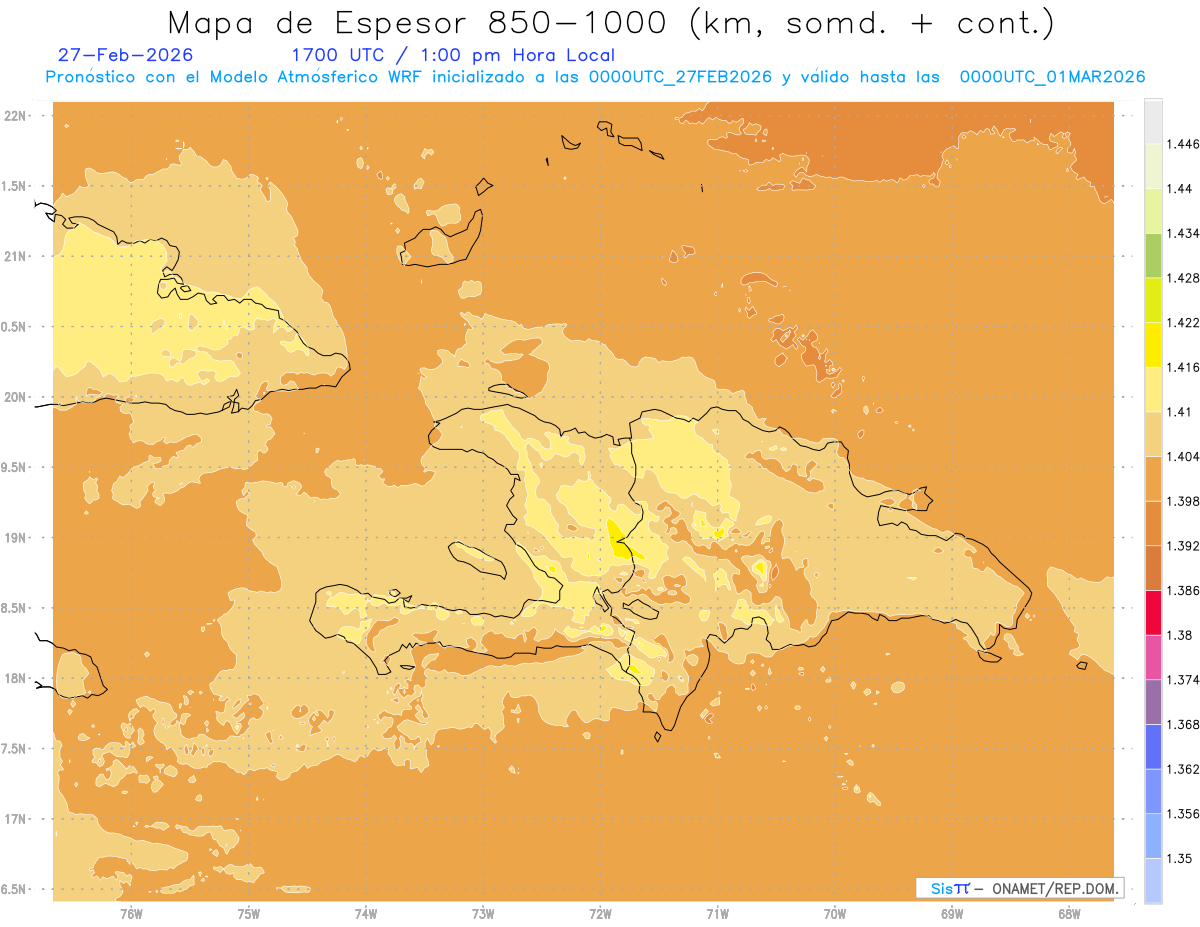Pick the light gray swatch above 1.446
Screen dimensions: 1200x927
1153,121
